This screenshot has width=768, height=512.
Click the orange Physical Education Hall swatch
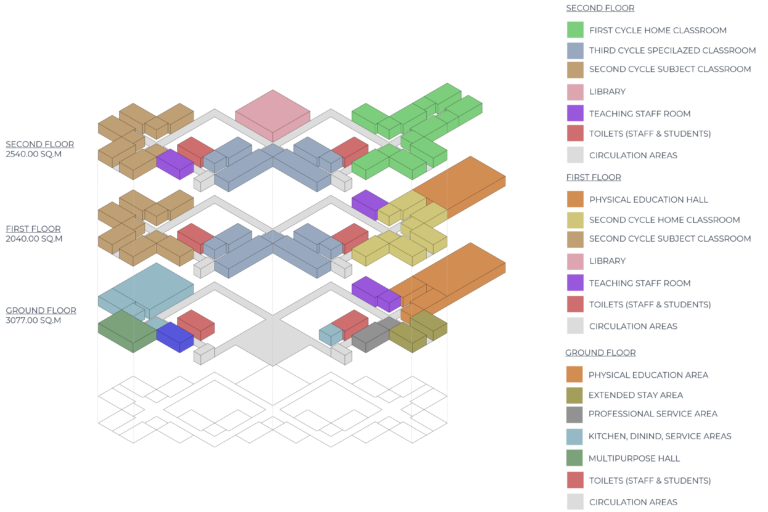click(575, 199)
